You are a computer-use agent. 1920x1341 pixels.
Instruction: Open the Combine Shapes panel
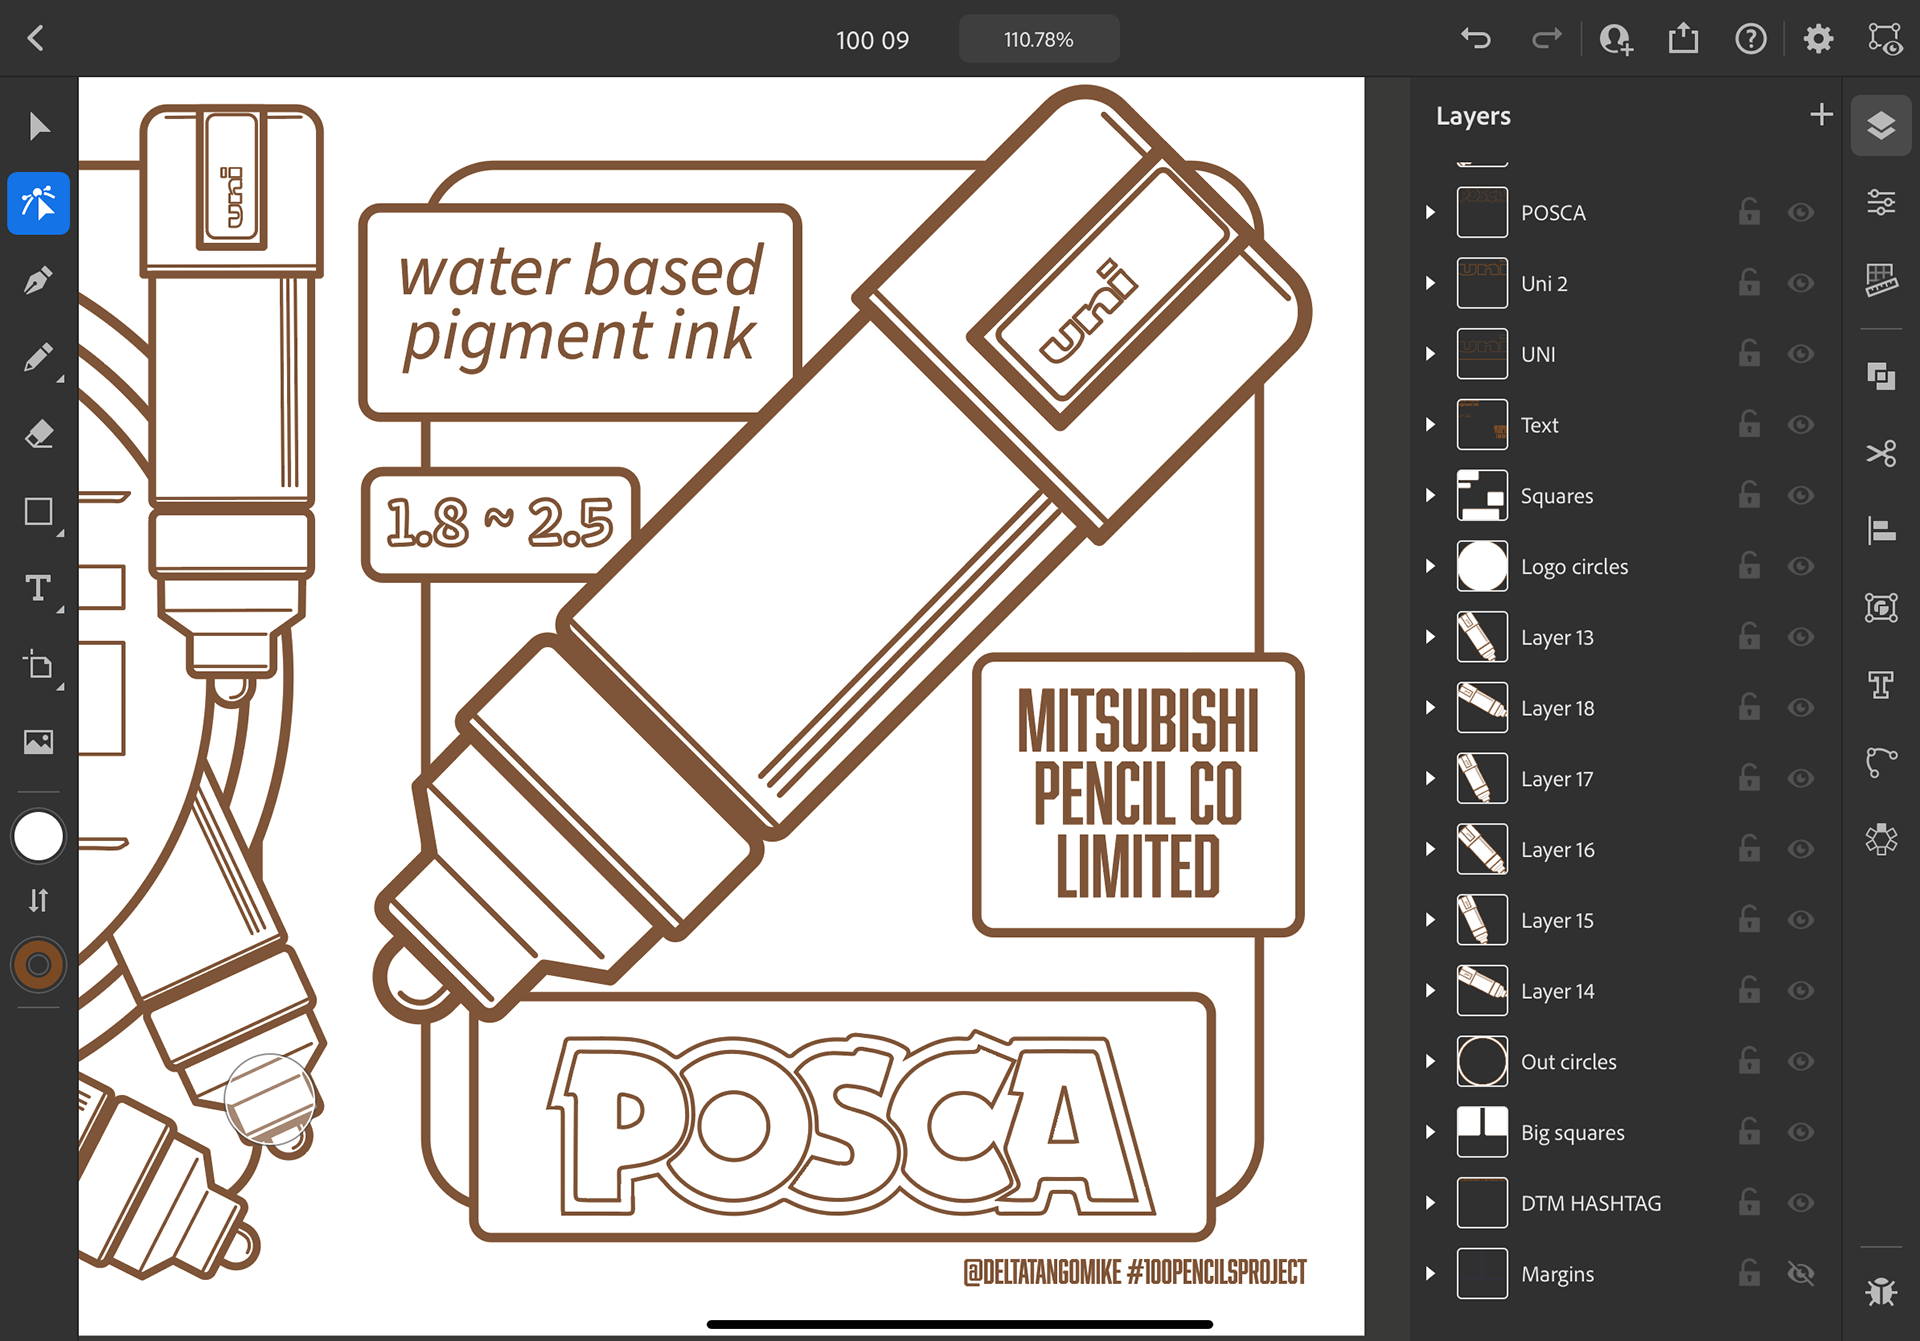click(1881, 376)
